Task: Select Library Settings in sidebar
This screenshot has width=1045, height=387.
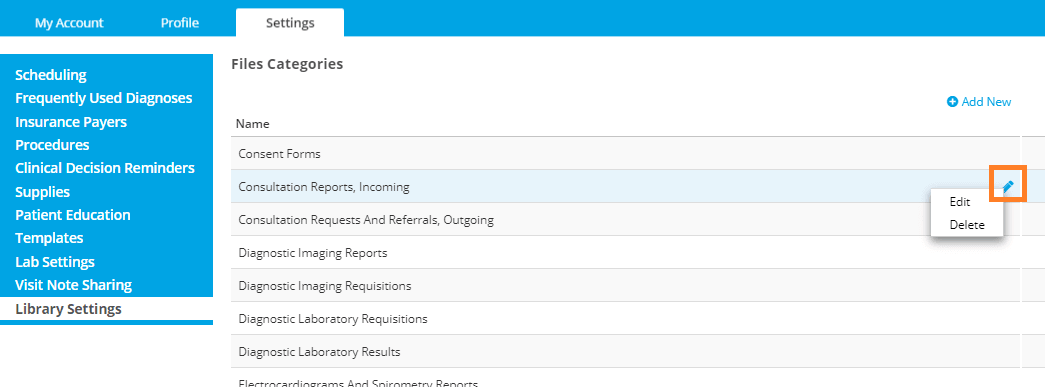Action: point(68,309)
